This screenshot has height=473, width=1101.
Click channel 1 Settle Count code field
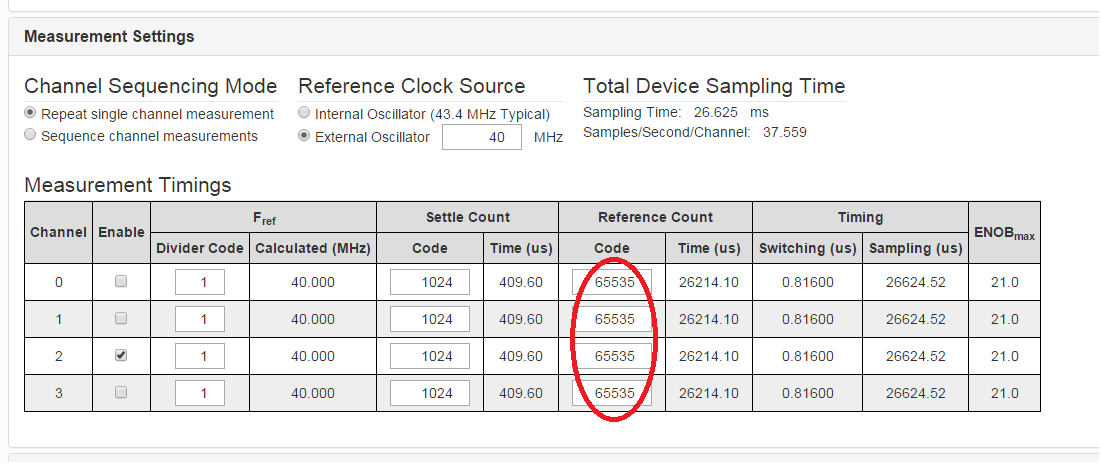(x=430, y=319)
